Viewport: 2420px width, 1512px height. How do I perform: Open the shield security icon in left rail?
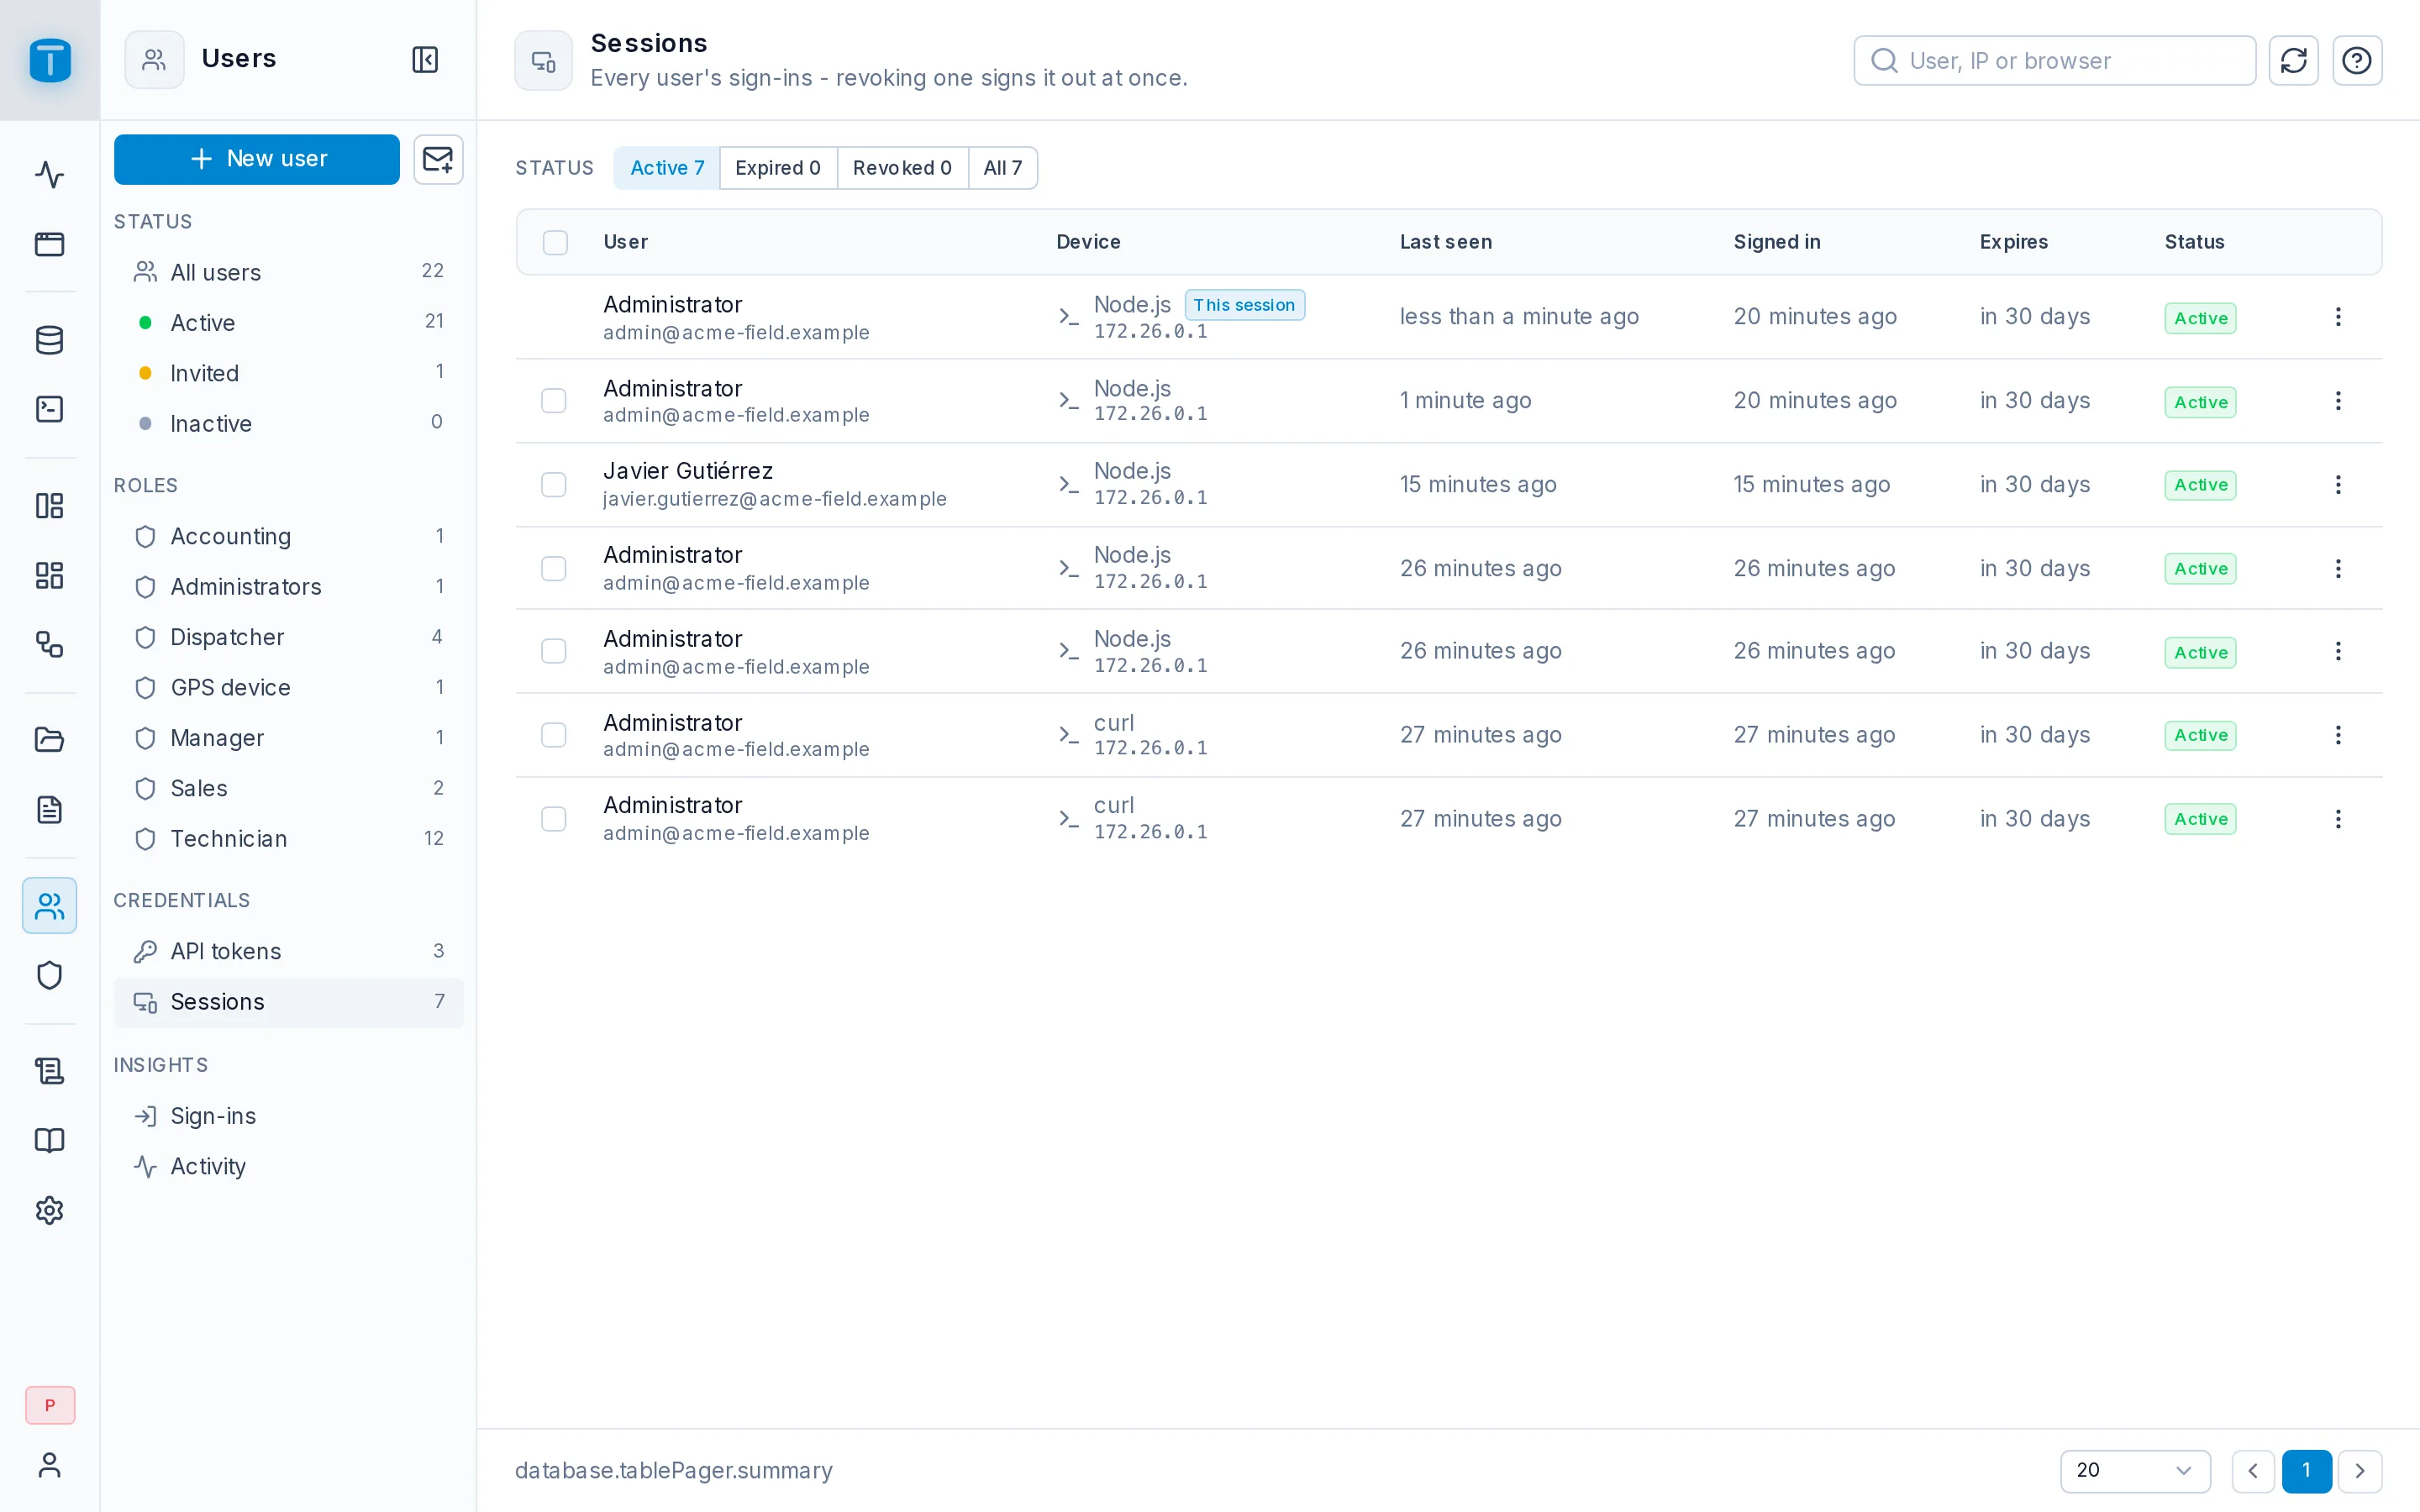[49, 975]
